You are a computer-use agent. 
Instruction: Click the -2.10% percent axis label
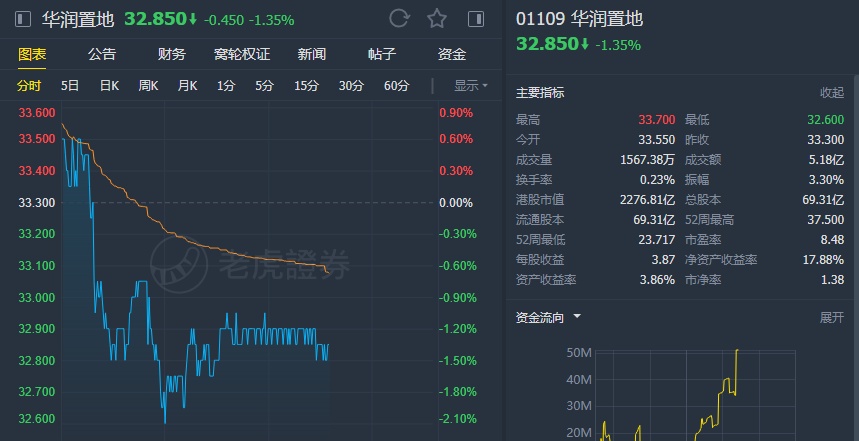pyautogui.click(x=456, y=419)
